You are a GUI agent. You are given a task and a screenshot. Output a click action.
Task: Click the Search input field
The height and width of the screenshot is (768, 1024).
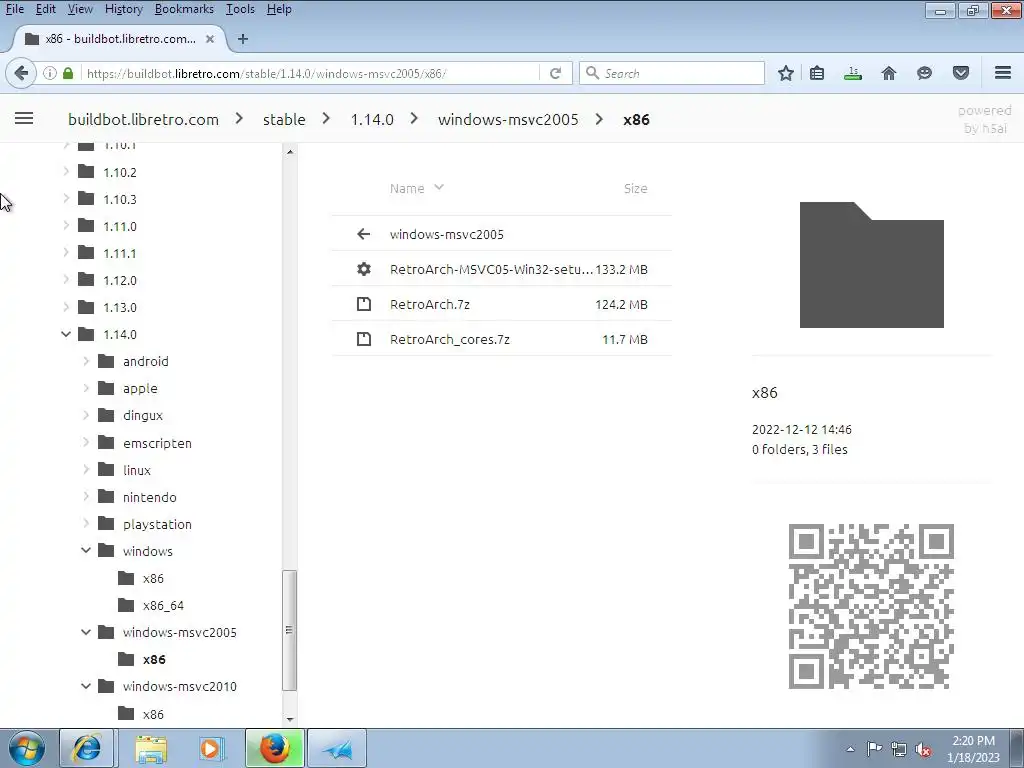coord(672,73)
